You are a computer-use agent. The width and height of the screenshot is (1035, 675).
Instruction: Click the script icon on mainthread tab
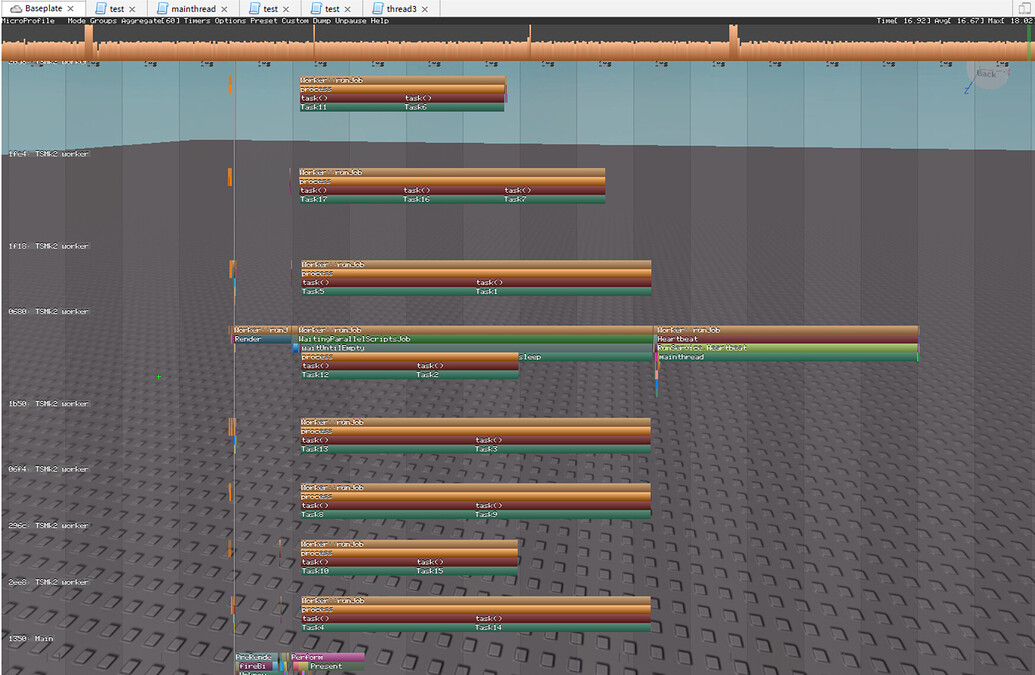[x=162, y=9]
